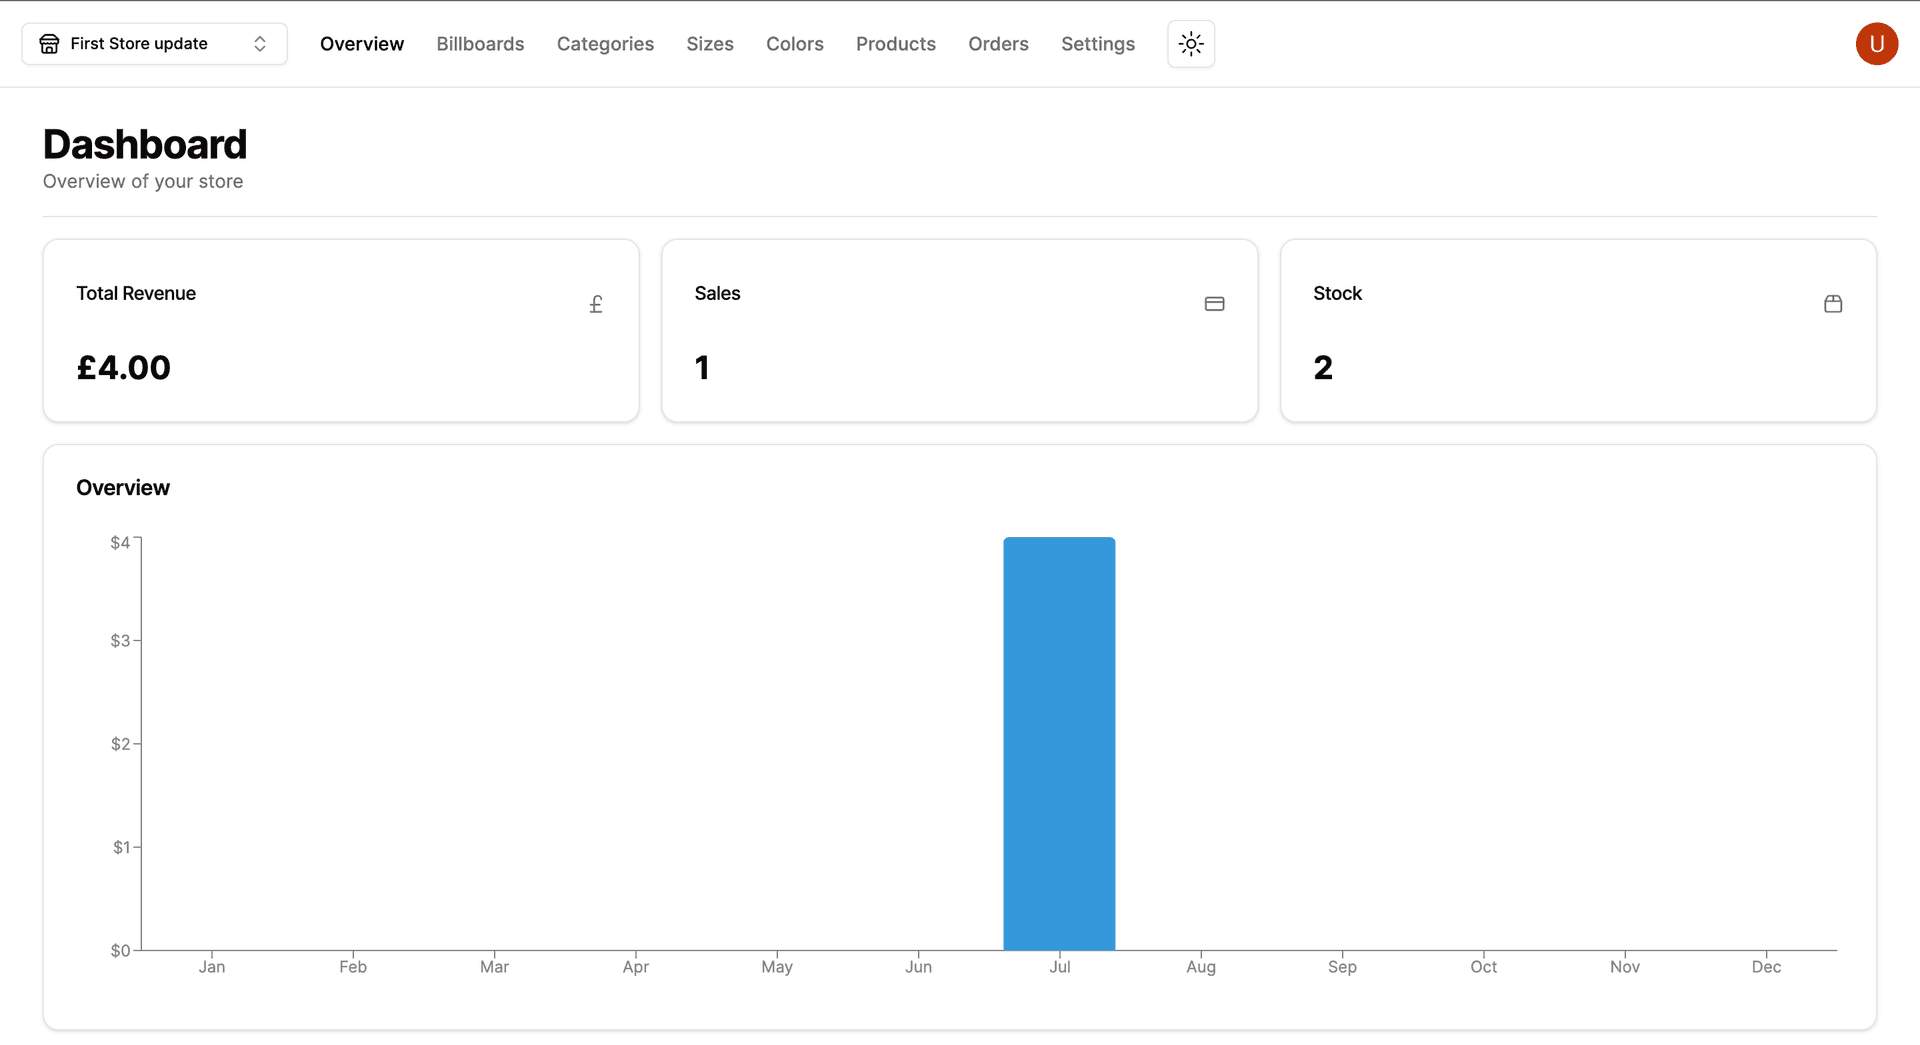This screenshot has width=1920, height=1045.
Task: Select the Sales card
Action: (x=959, y=330)
